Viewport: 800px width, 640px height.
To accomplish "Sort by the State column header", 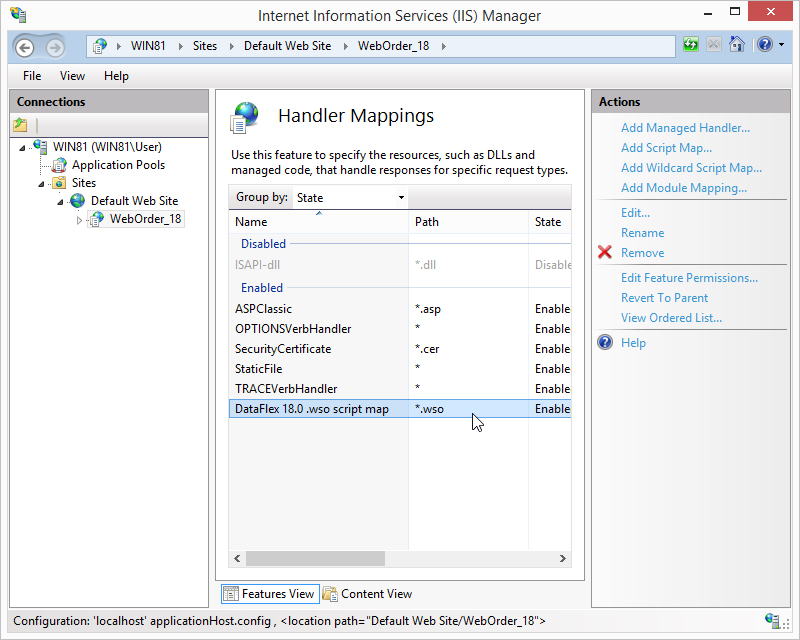I will click(550, 221).
